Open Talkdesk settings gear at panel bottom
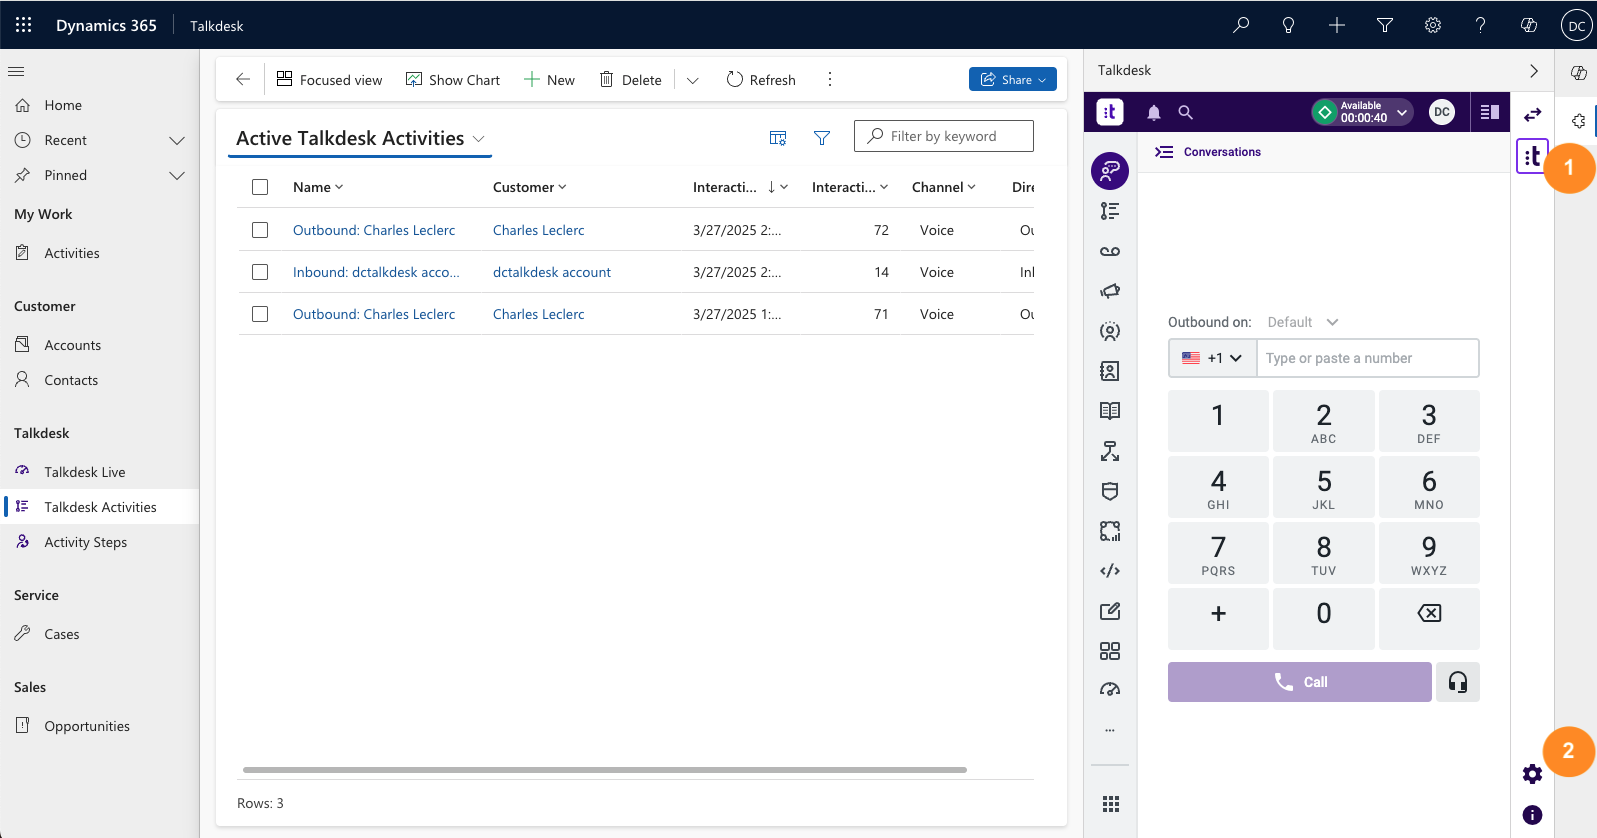1597x838 pixels. coord(1532,774)
